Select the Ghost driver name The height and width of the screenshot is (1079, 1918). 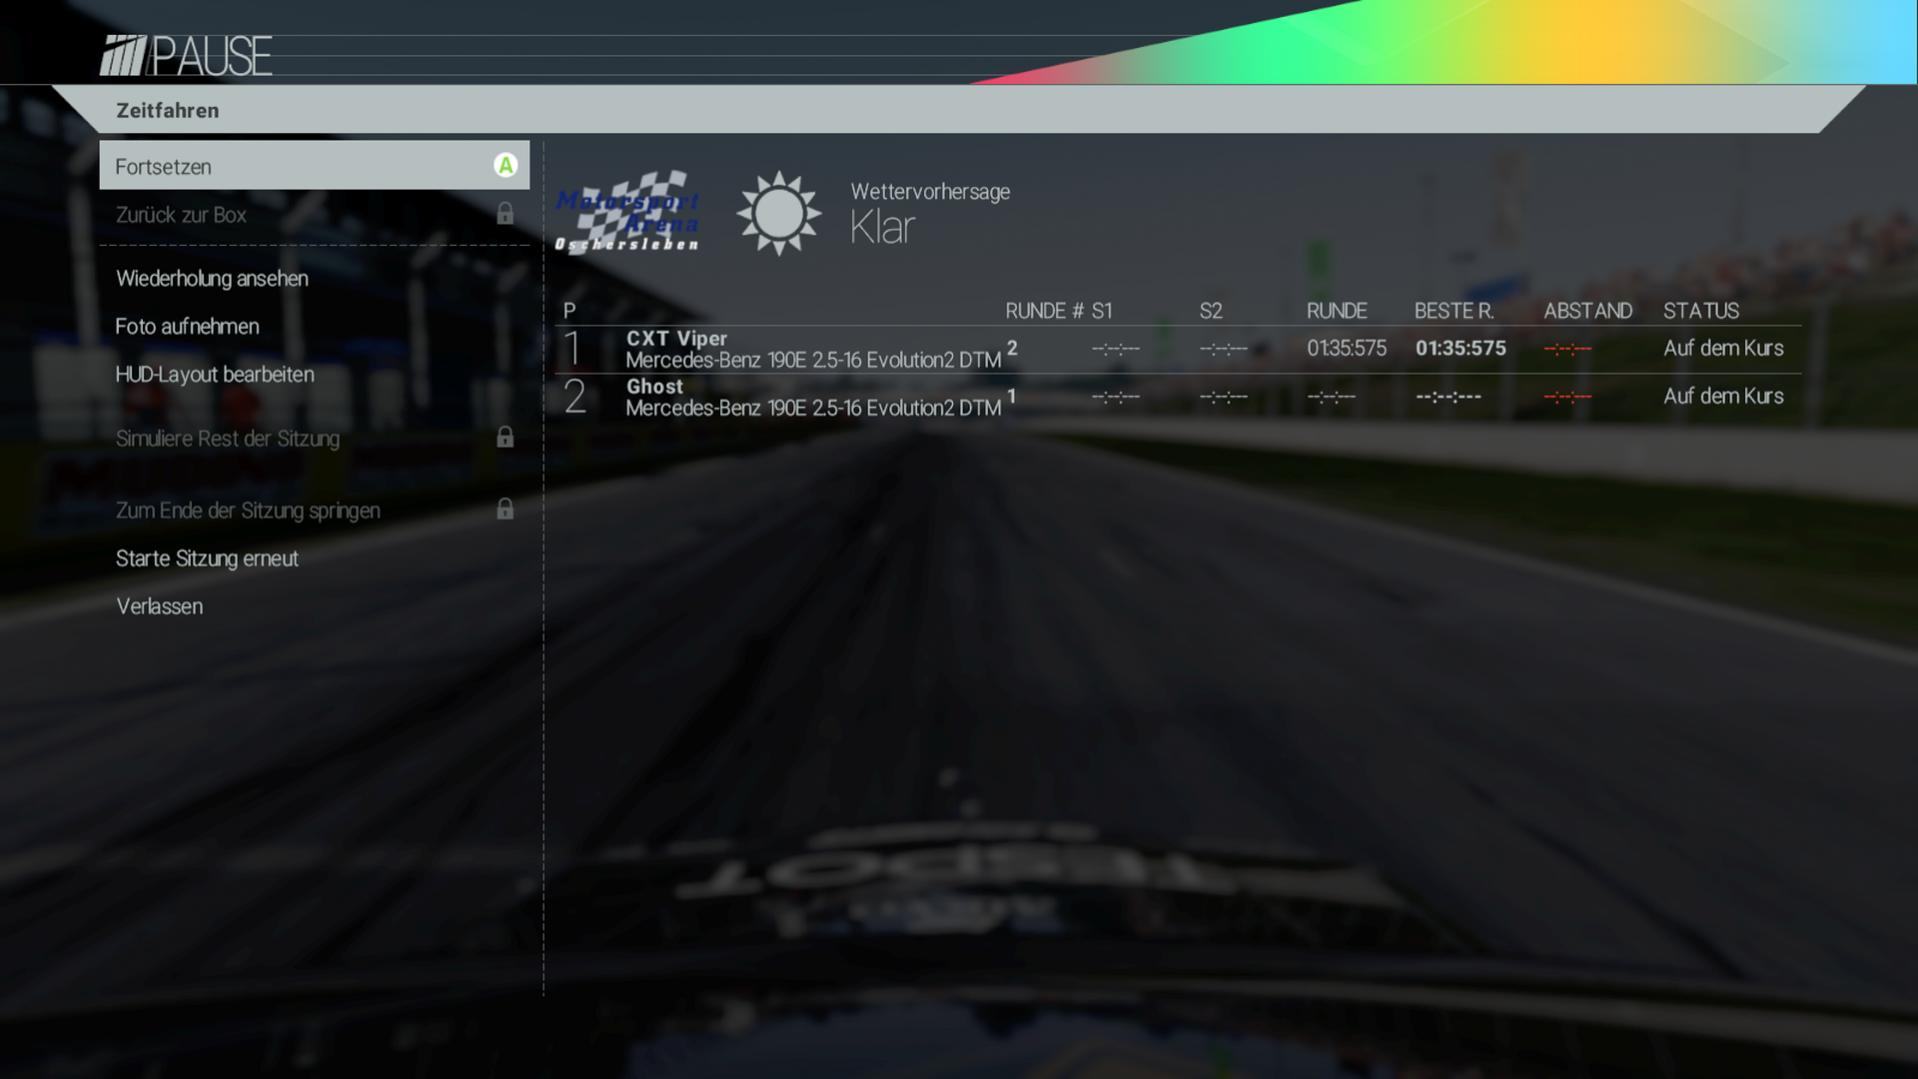pyautogui.click(x=655, y=386)
